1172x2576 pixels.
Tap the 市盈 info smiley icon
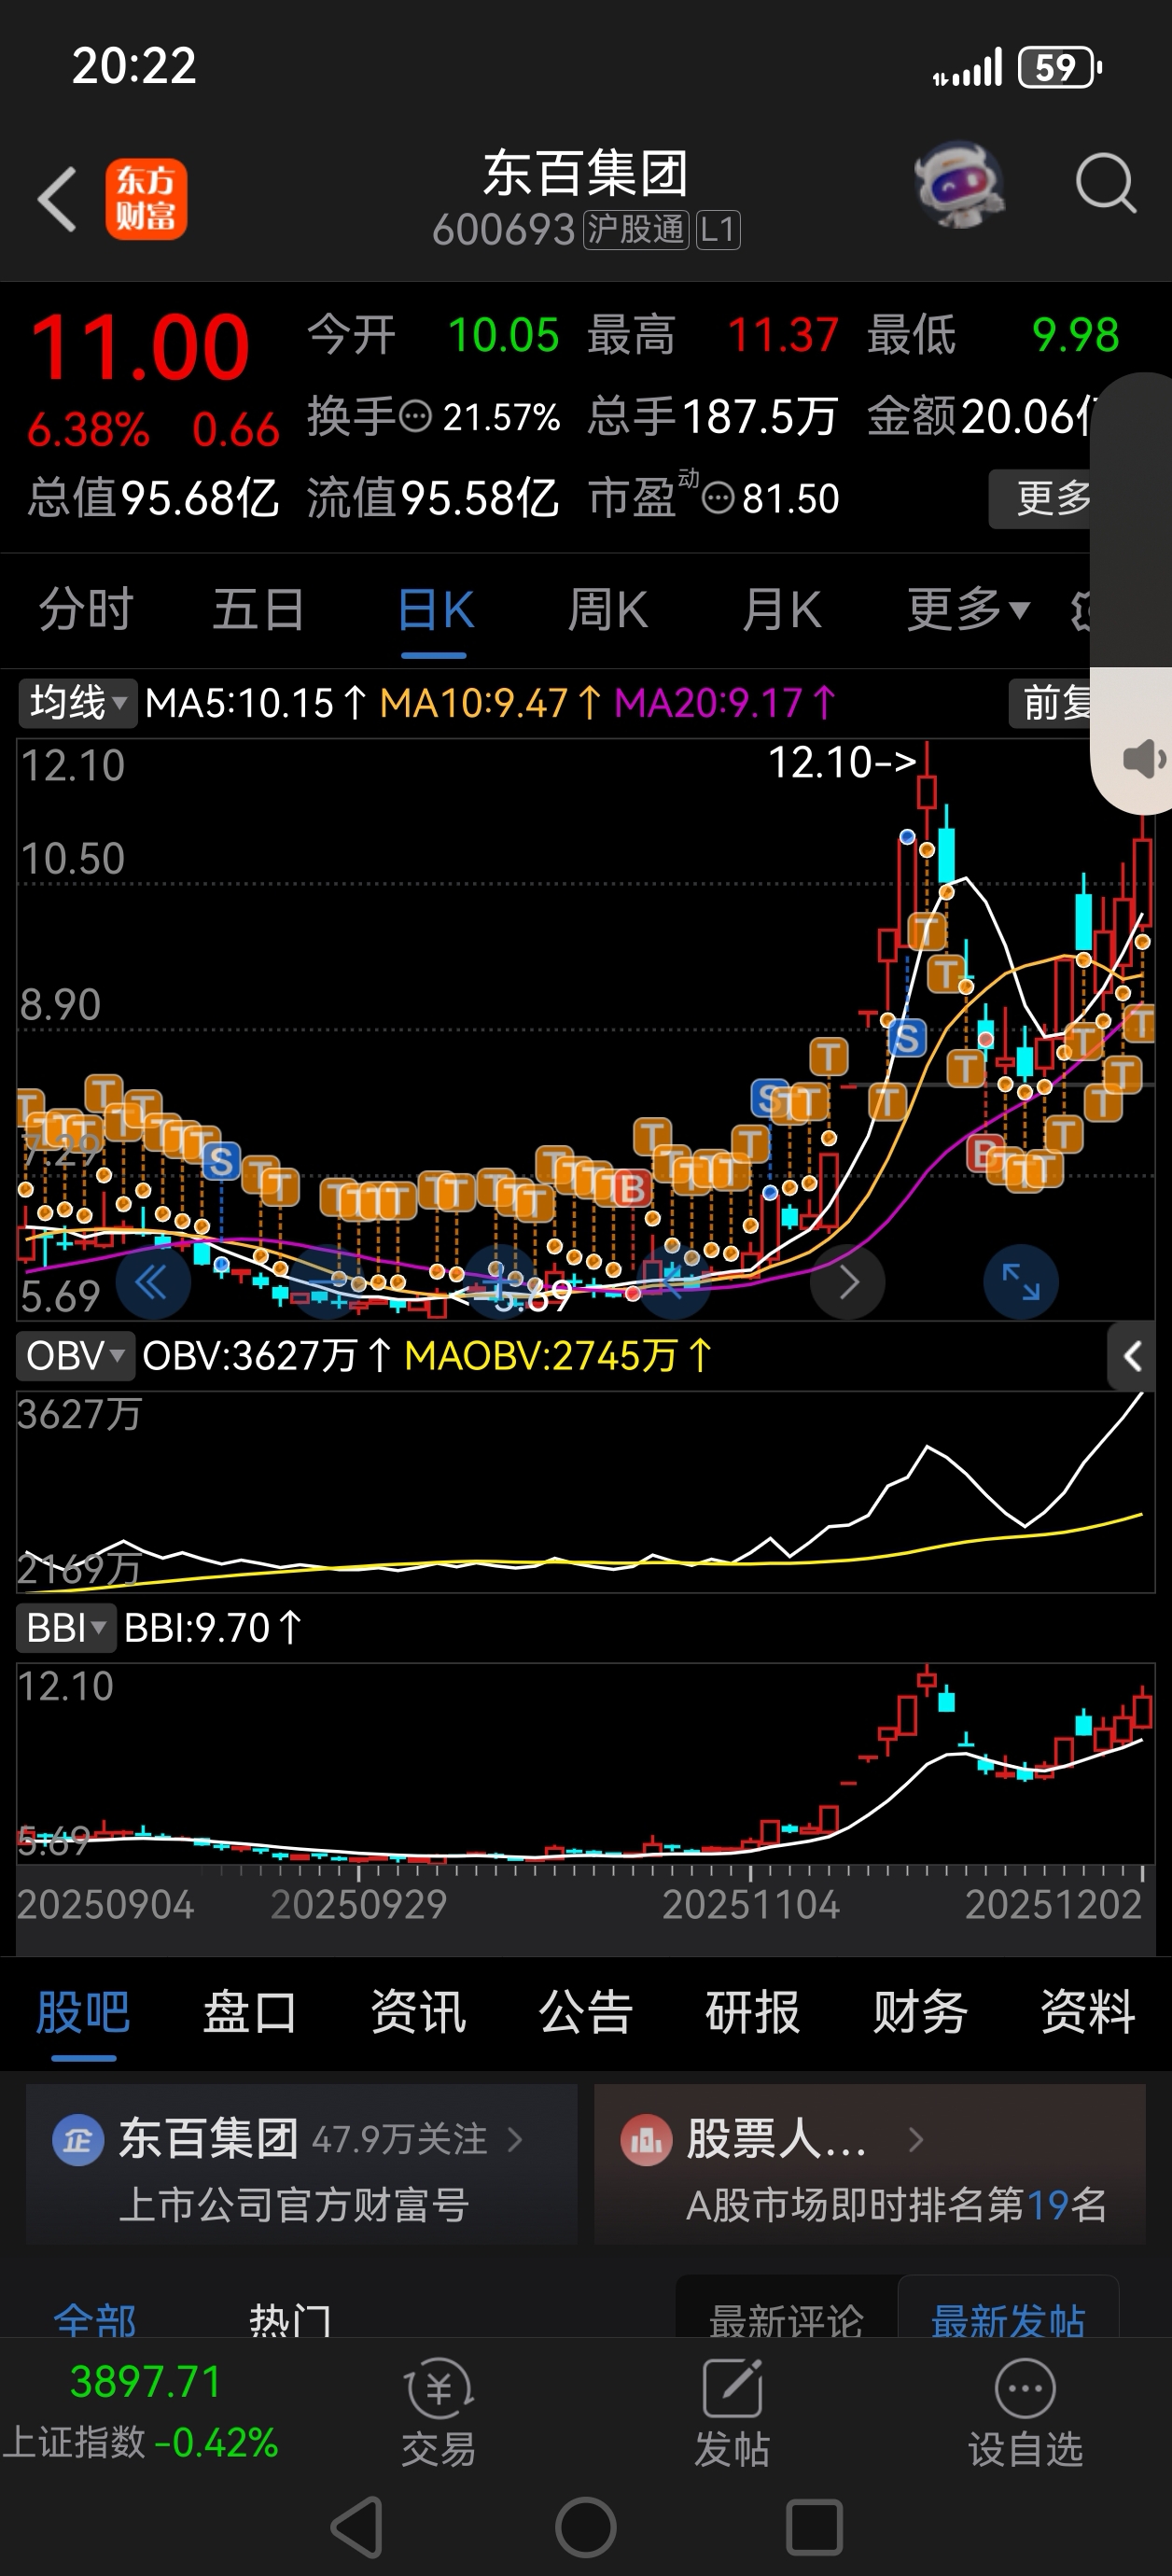click(x=718, y=498)
